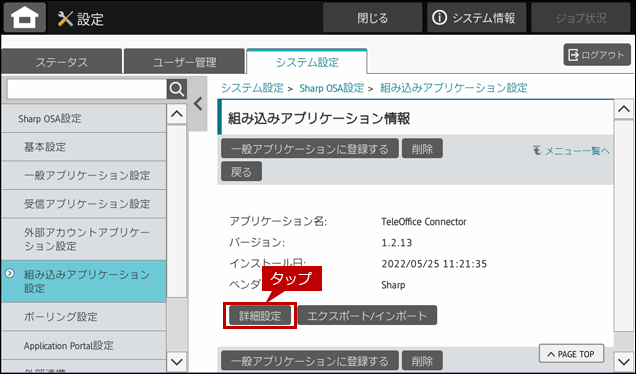Open システム情報 info button
The image size is (636, 374).
477,17
